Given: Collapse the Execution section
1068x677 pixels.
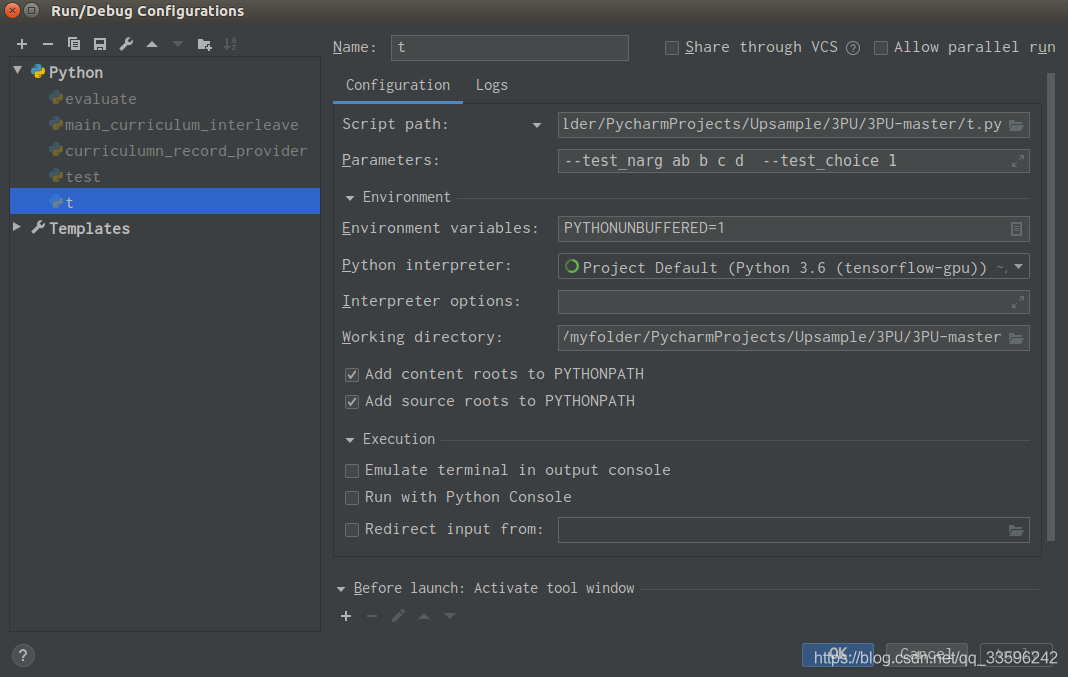Looking at the screenshot, I should (x=349, y=440).
